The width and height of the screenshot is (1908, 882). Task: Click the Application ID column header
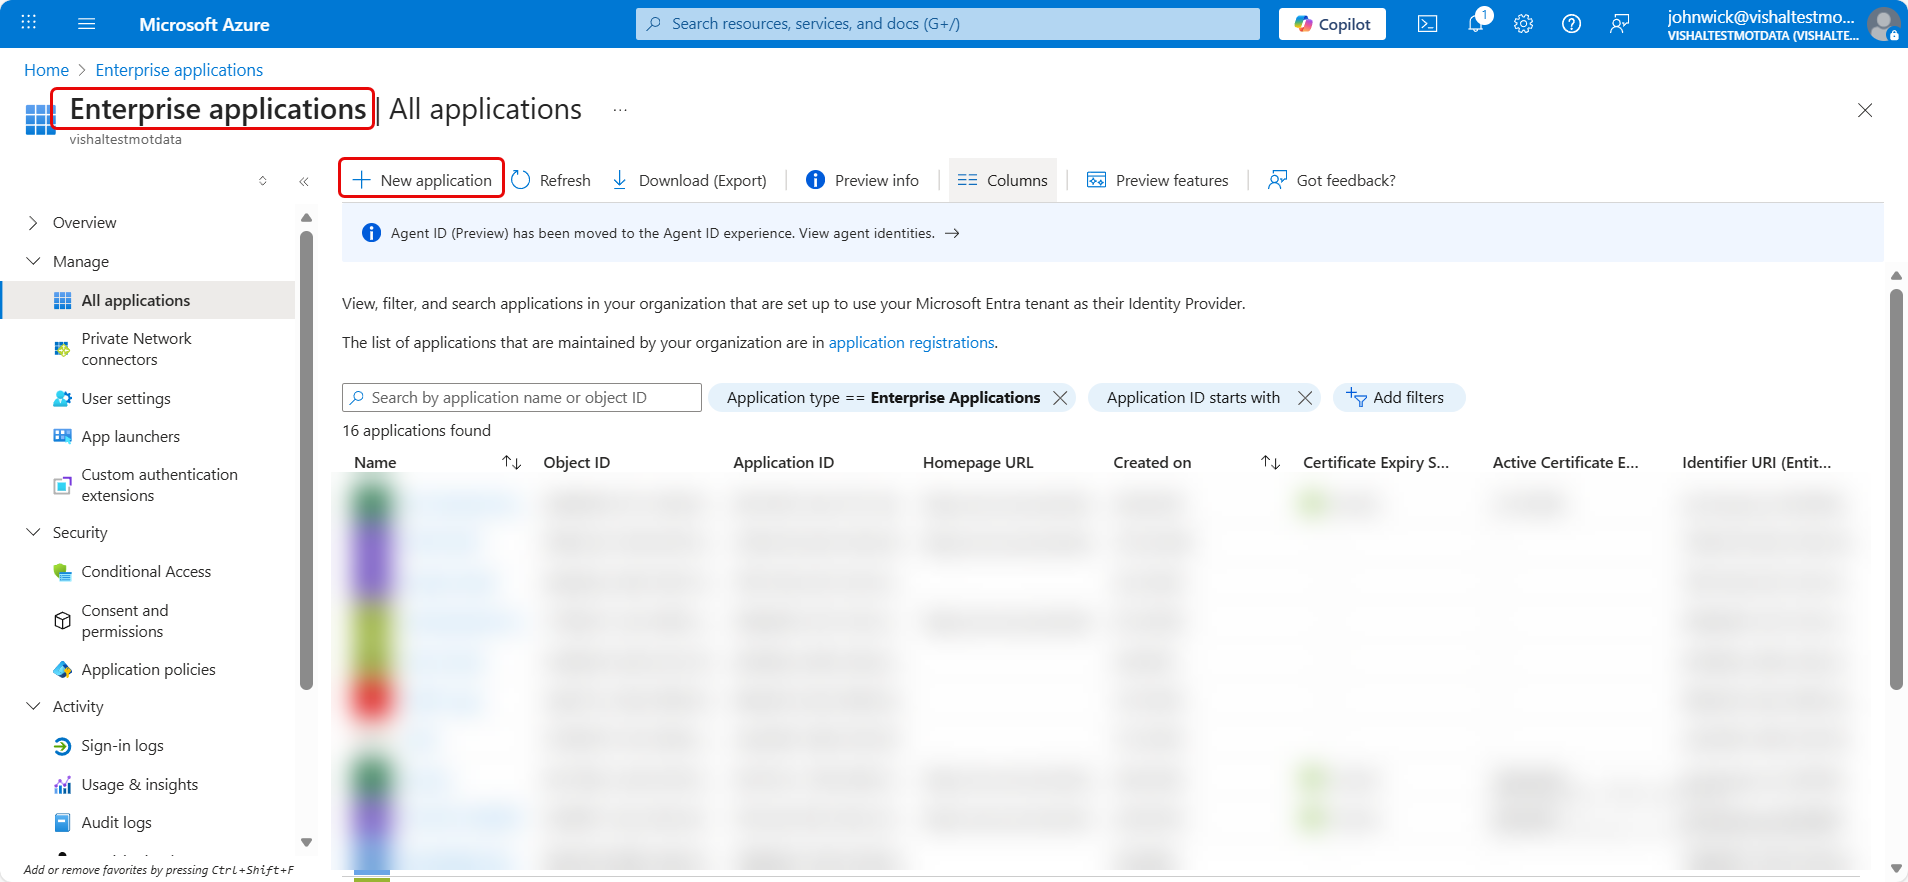[783, 462]
